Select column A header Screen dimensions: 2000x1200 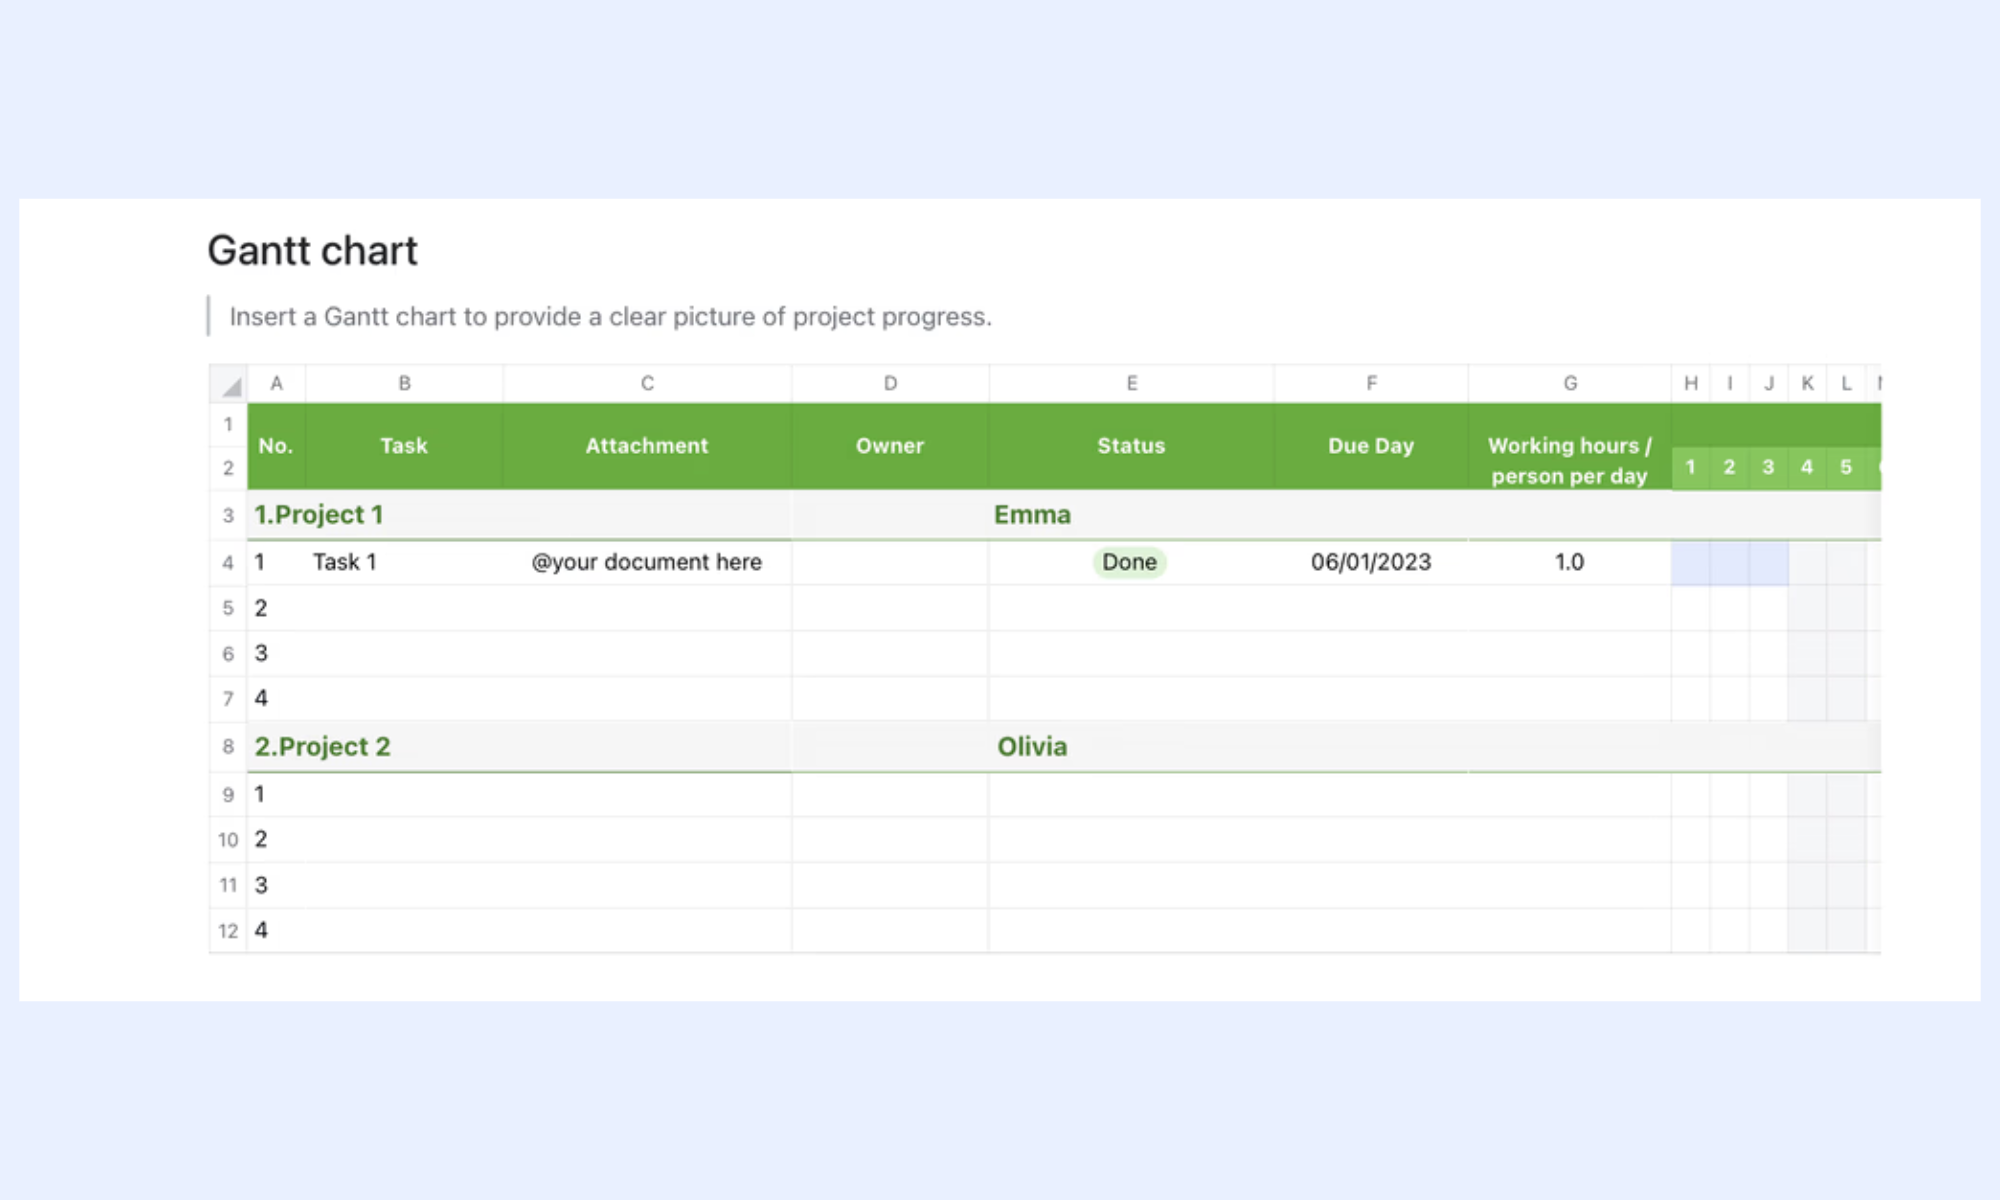click(277, 384)
